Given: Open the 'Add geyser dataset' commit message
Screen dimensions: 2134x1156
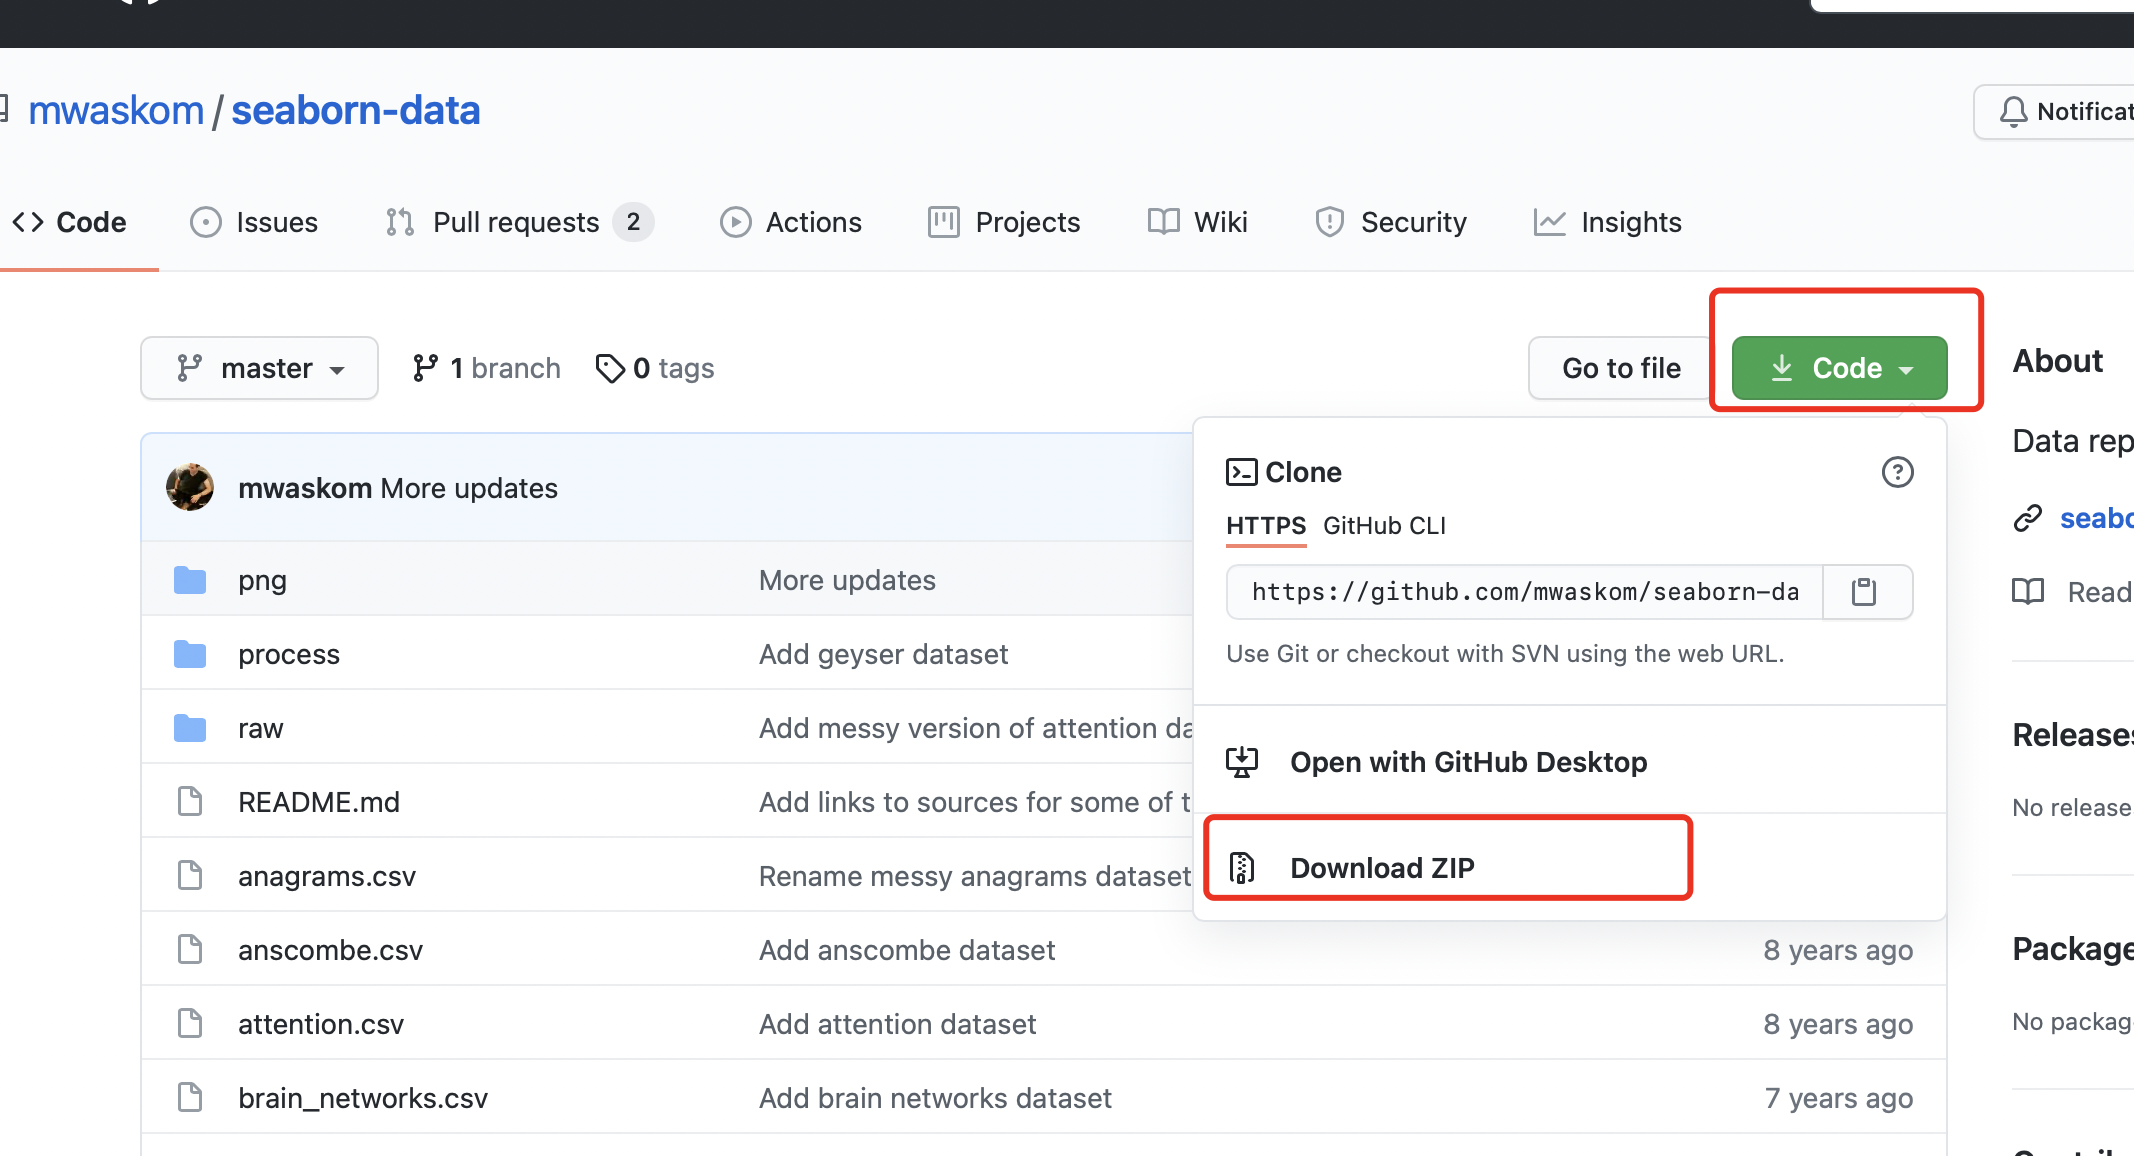Looking at the screenshot, I should 883,654.
